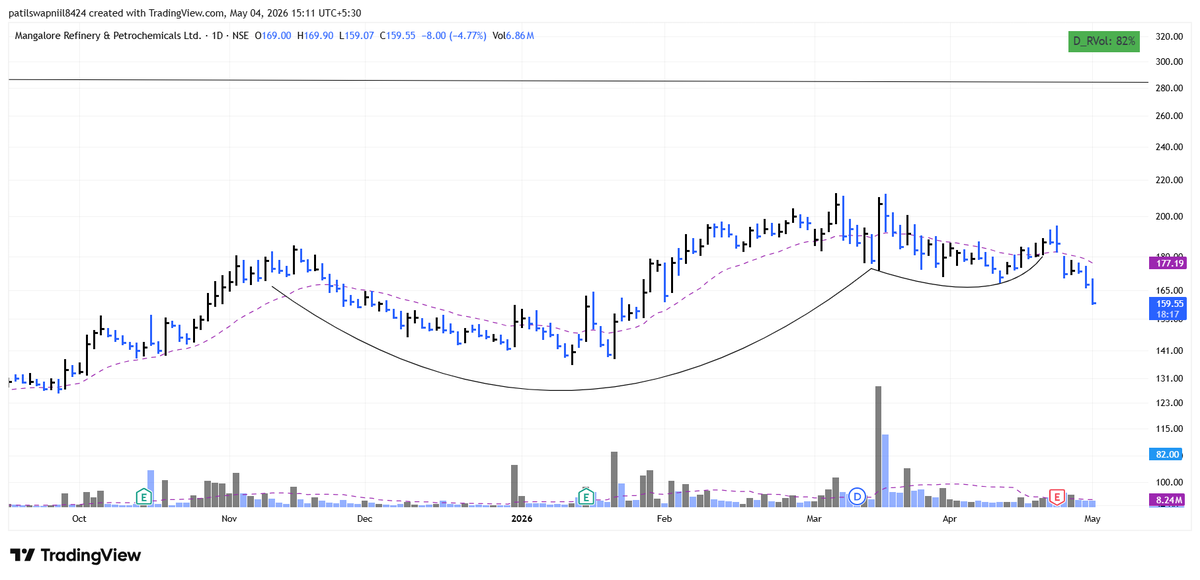The height and width of the screenshot is (580, 1200).
Task: Click the blue 82.00 axis tag
Action: [1168, 453]
